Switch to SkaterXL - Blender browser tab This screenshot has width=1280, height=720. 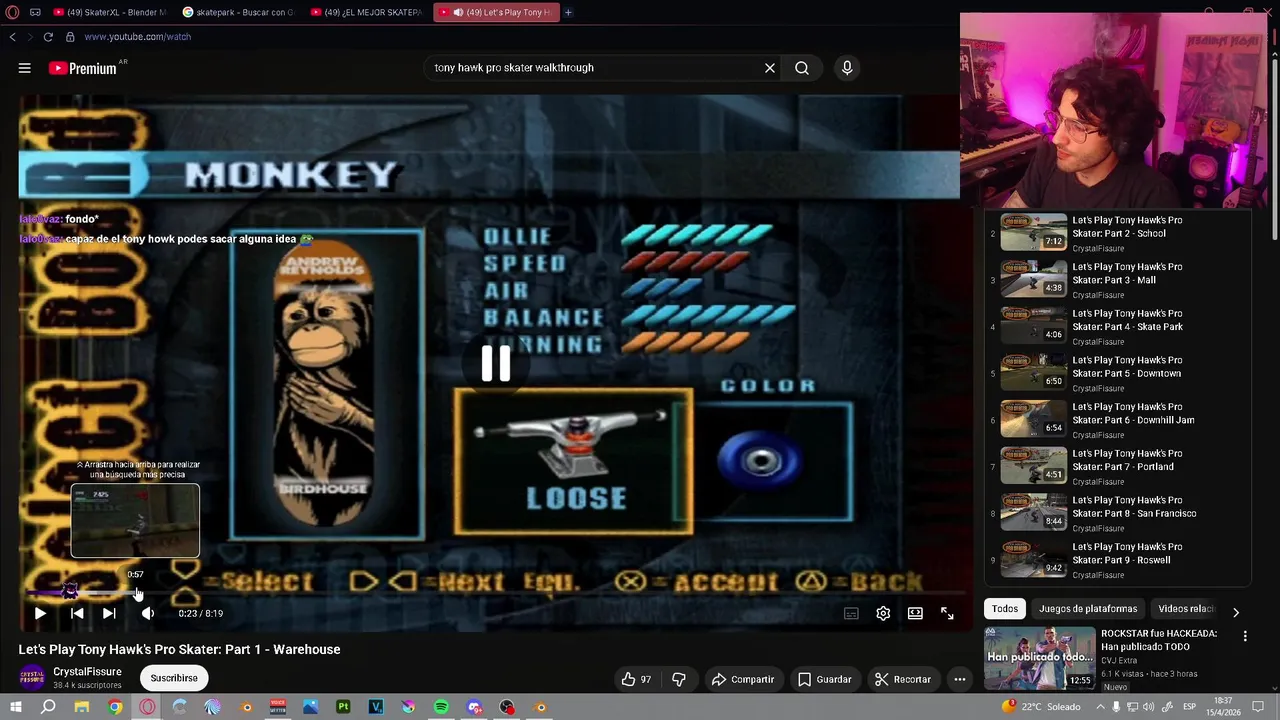[x=108, y=12]
